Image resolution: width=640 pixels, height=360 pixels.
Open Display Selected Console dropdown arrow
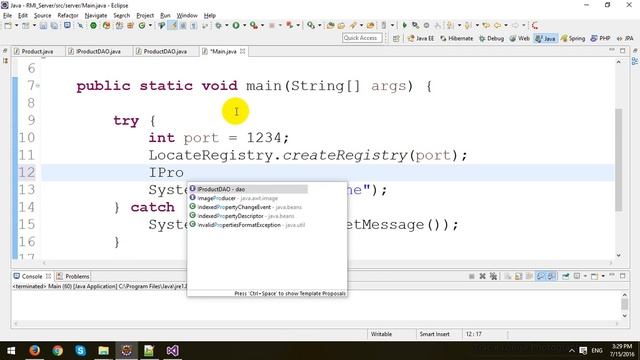pos(586,276)
